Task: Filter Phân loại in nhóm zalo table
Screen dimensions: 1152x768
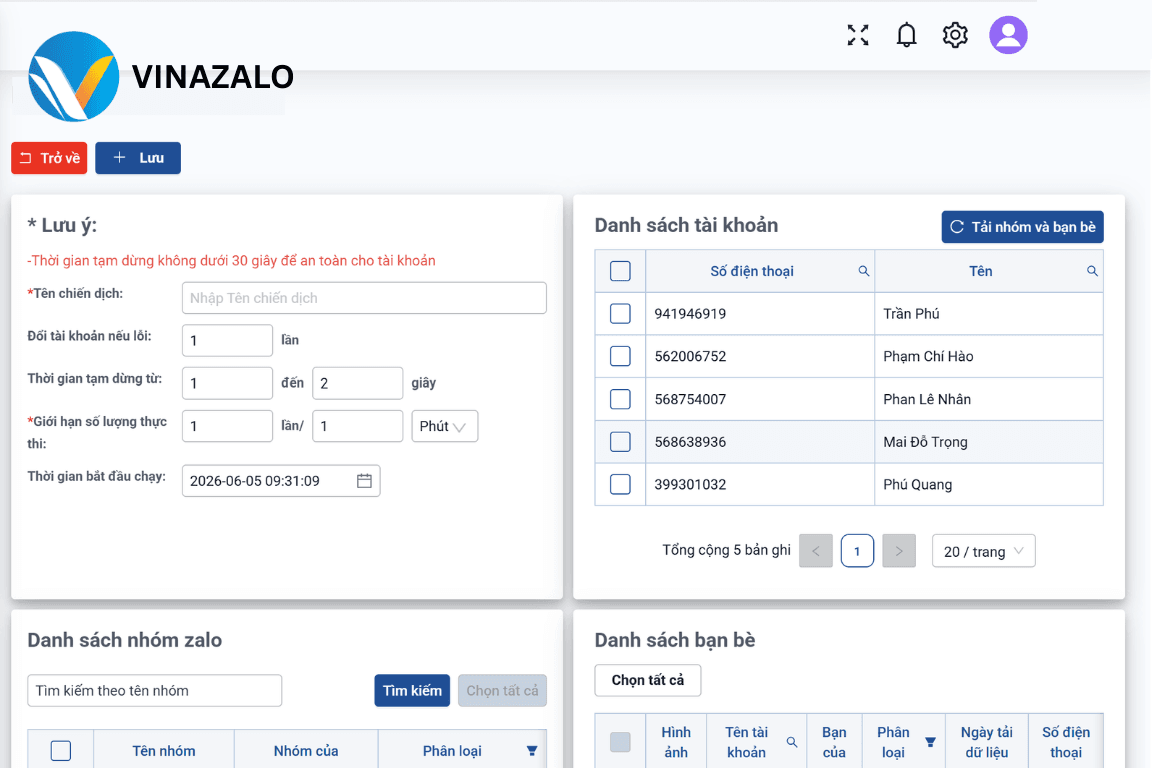Action: pos(531,751)
